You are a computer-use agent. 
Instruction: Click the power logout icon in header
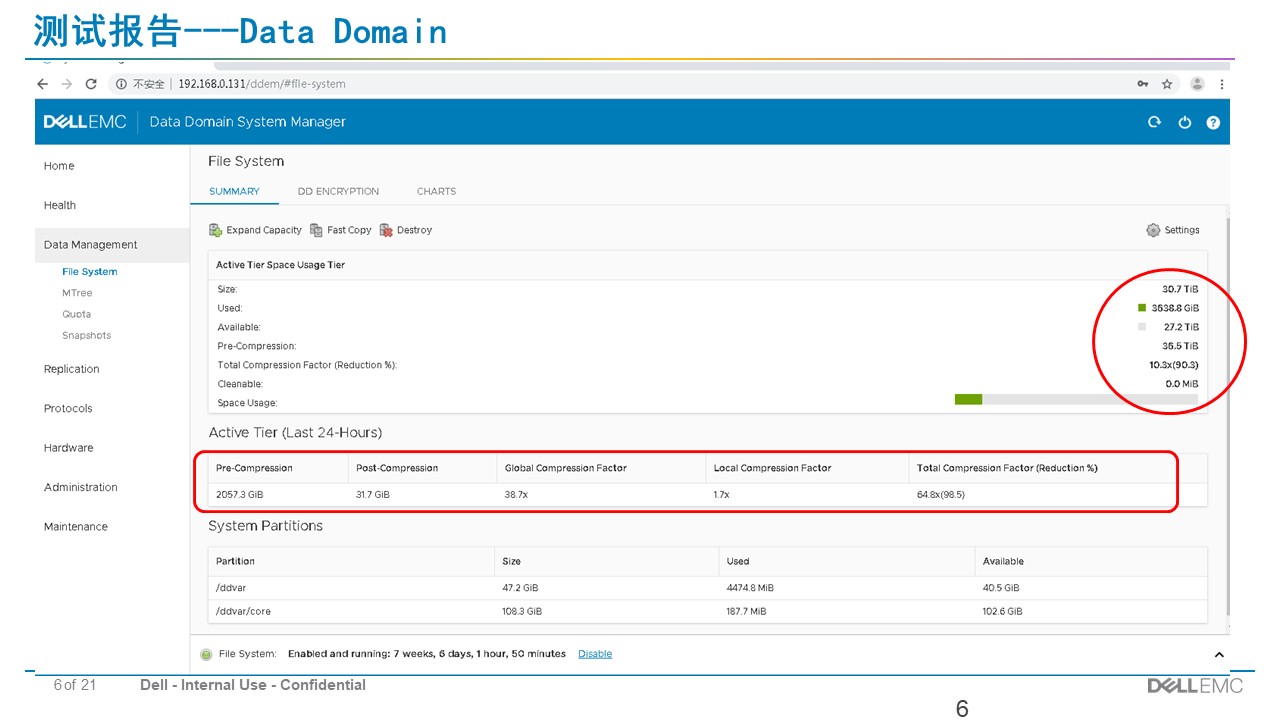(1185, 122)
